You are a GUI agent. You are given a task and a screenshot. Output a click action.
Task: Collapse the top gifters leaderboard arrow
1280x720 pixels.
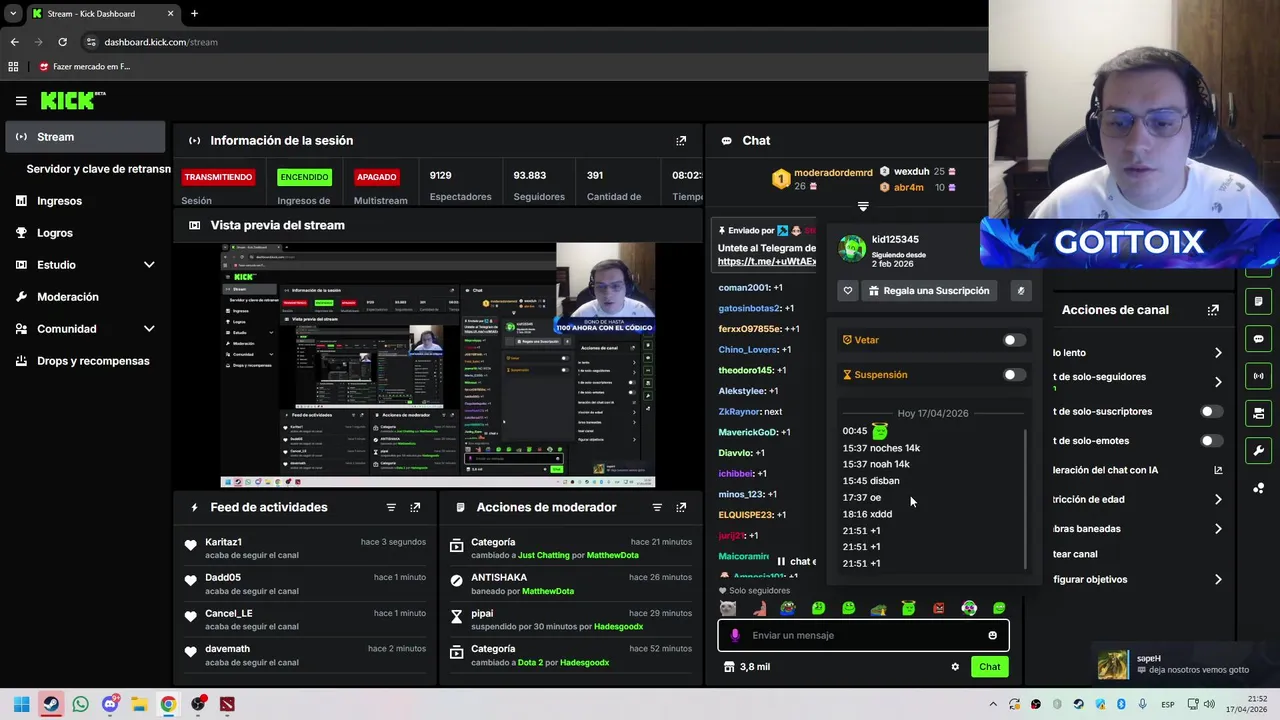(x=863, y=207)
